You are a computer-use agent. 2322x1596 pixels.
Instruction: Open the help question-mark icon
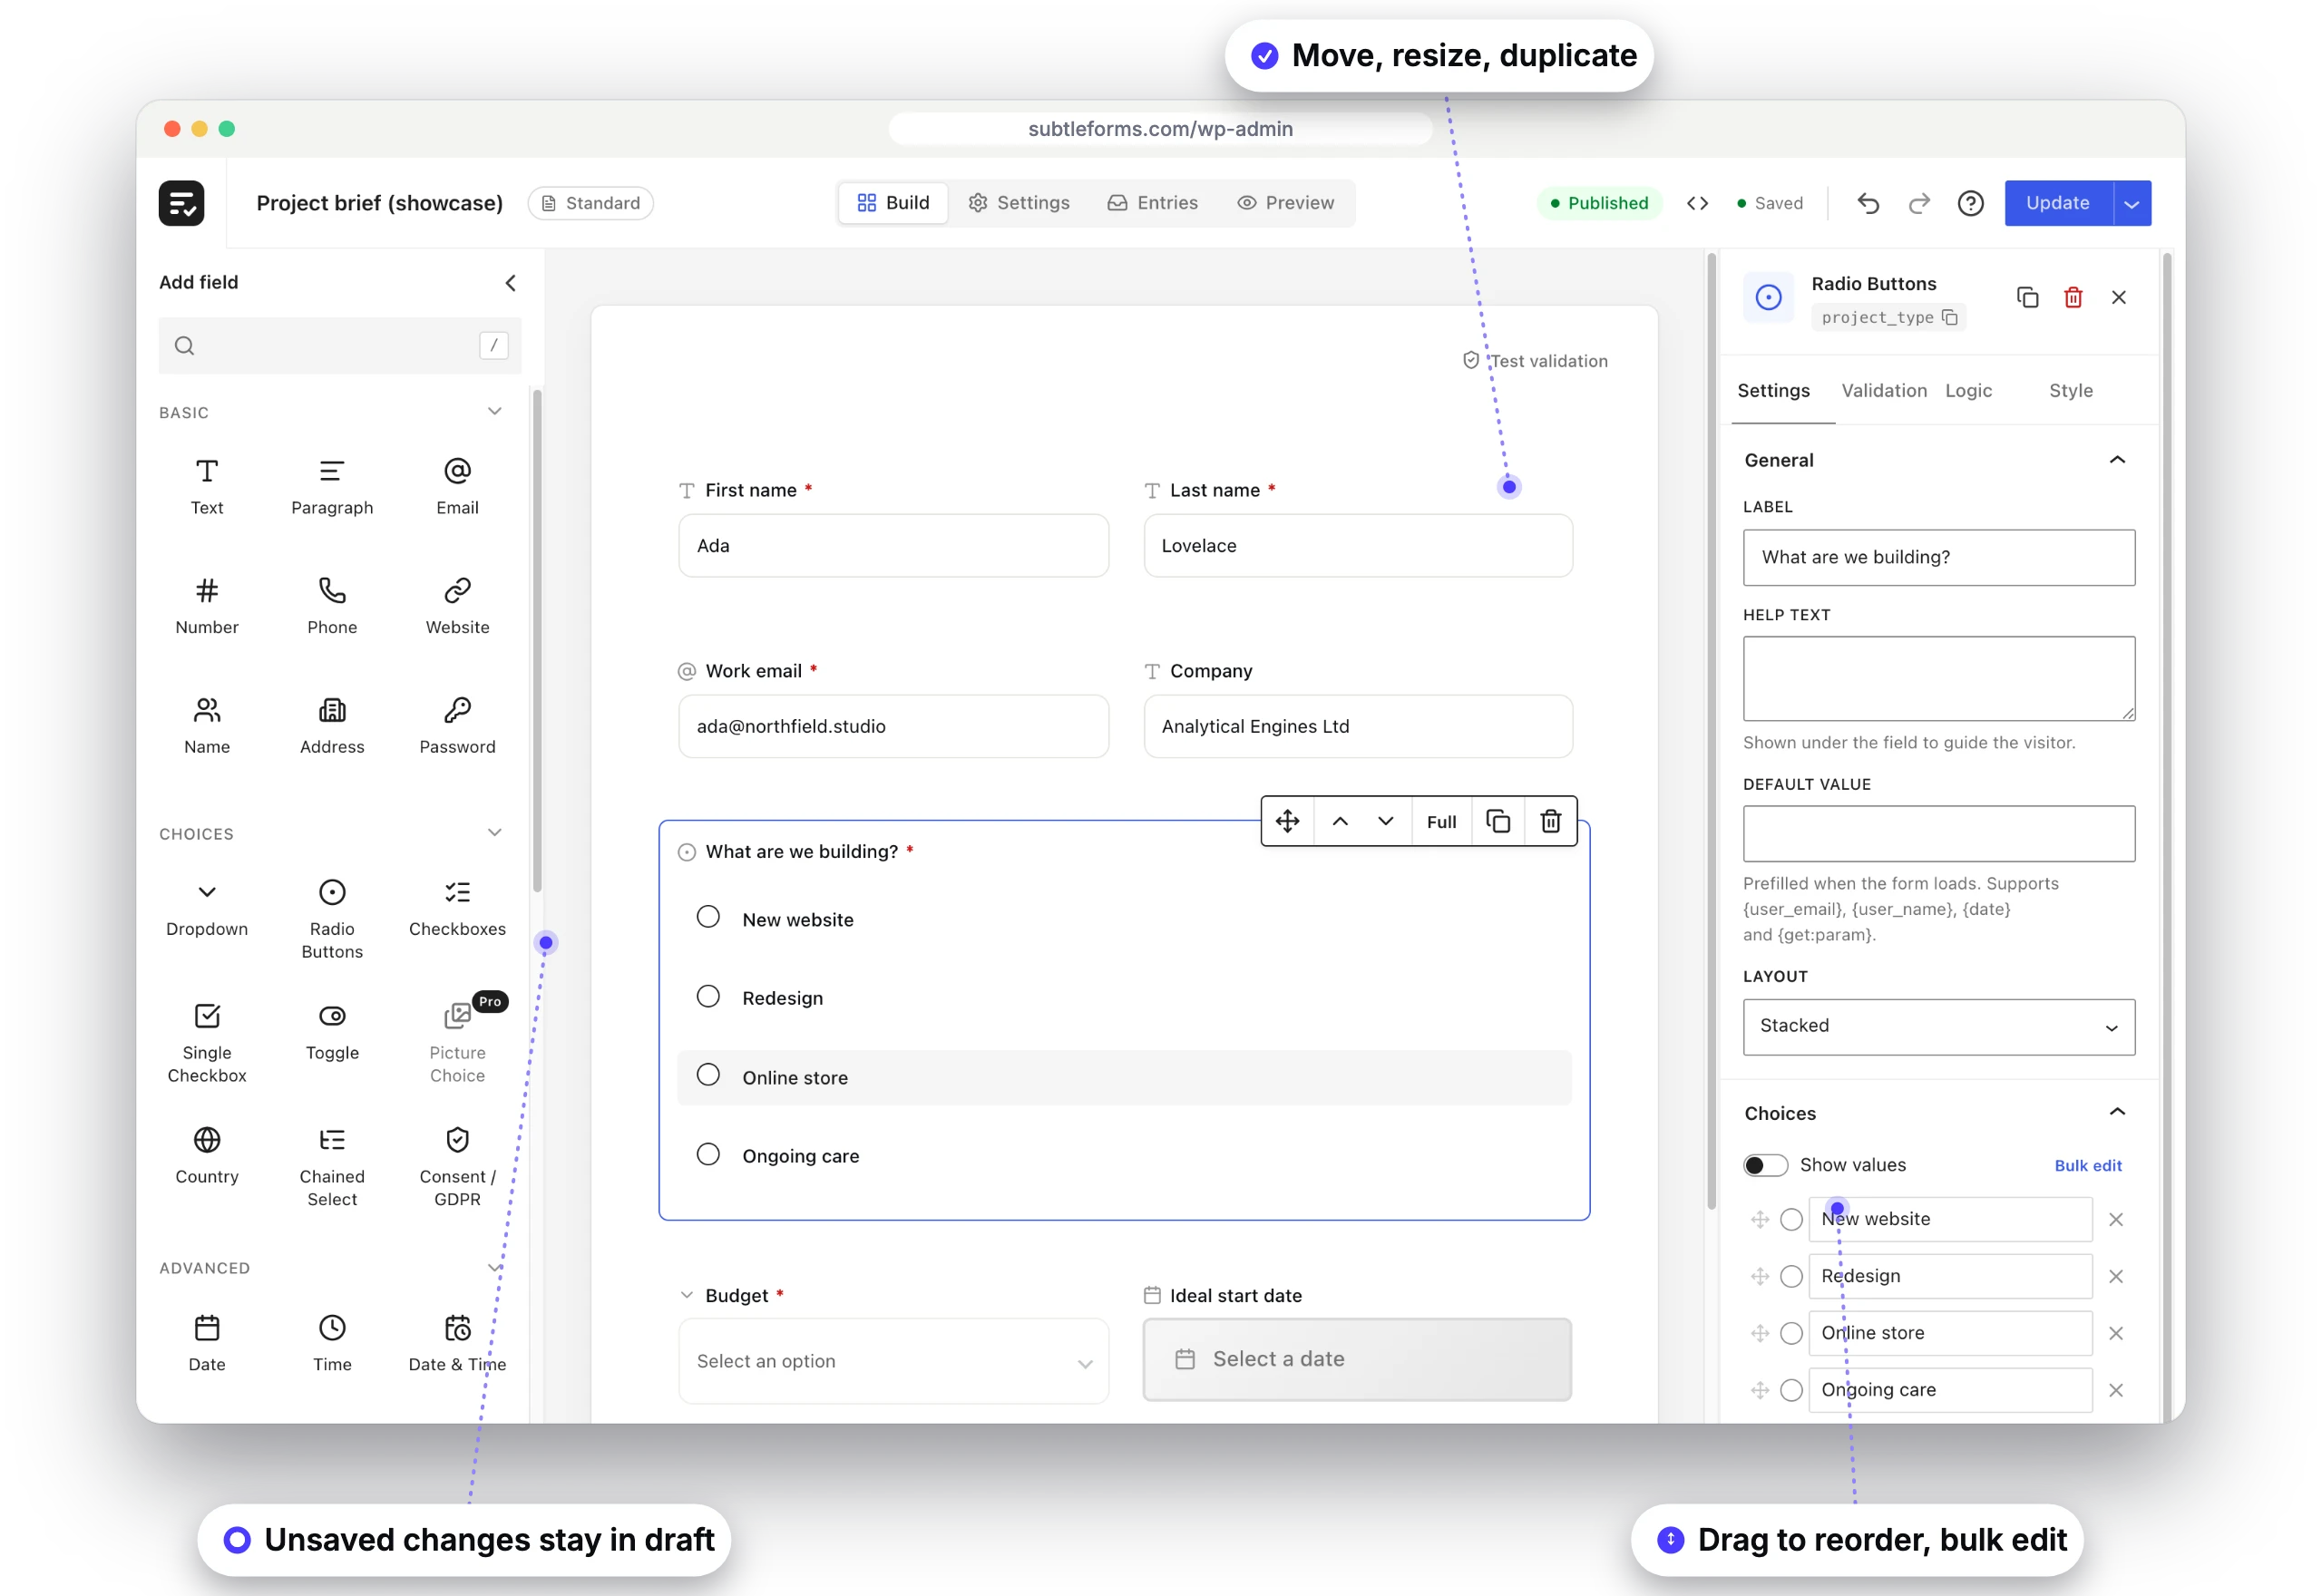1970,203
